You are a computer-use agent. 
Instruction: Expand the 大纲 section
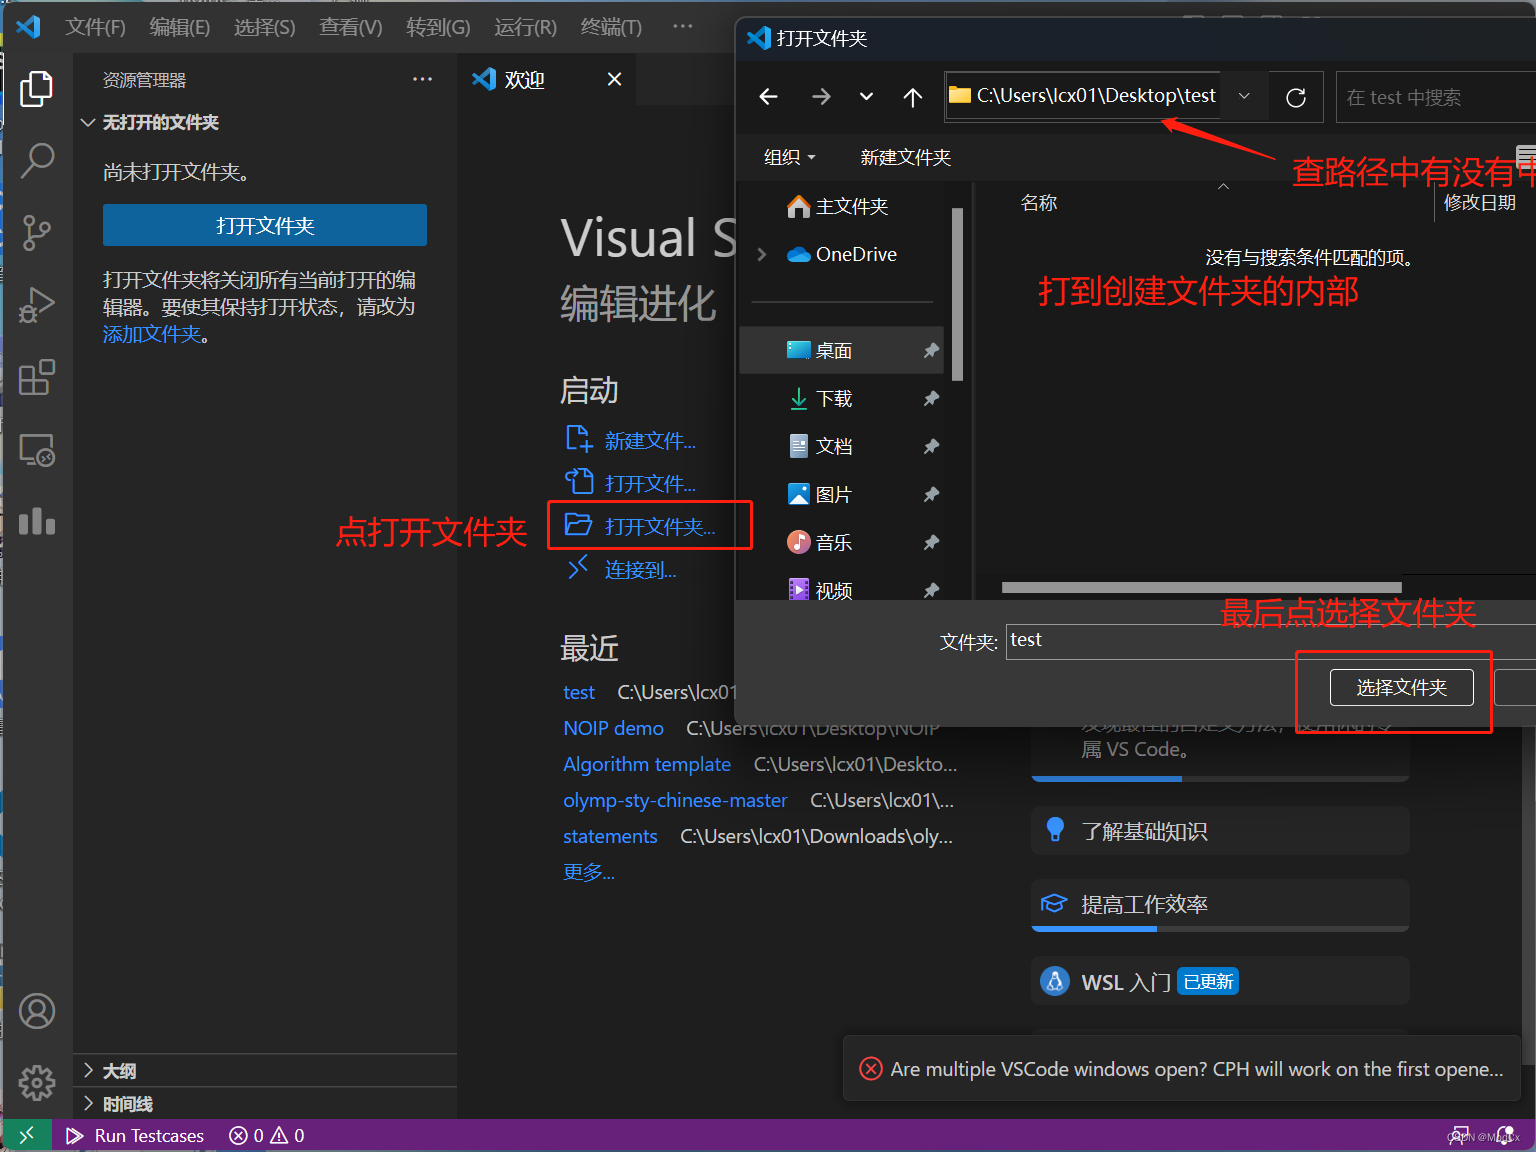point(265,1071)
